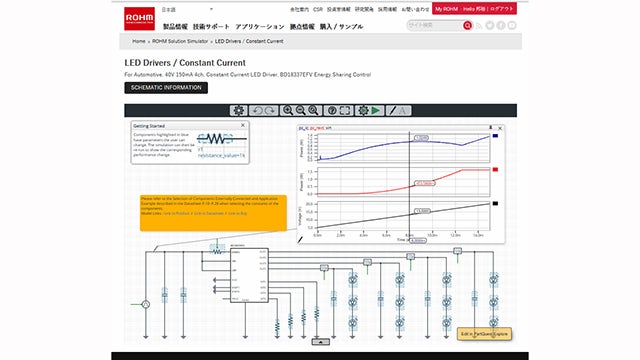The width and height of the screenshot is (640, 360).
Task: Open ROHM Solution Simulator breadcrumb link
Action: [x=180, y=41]
